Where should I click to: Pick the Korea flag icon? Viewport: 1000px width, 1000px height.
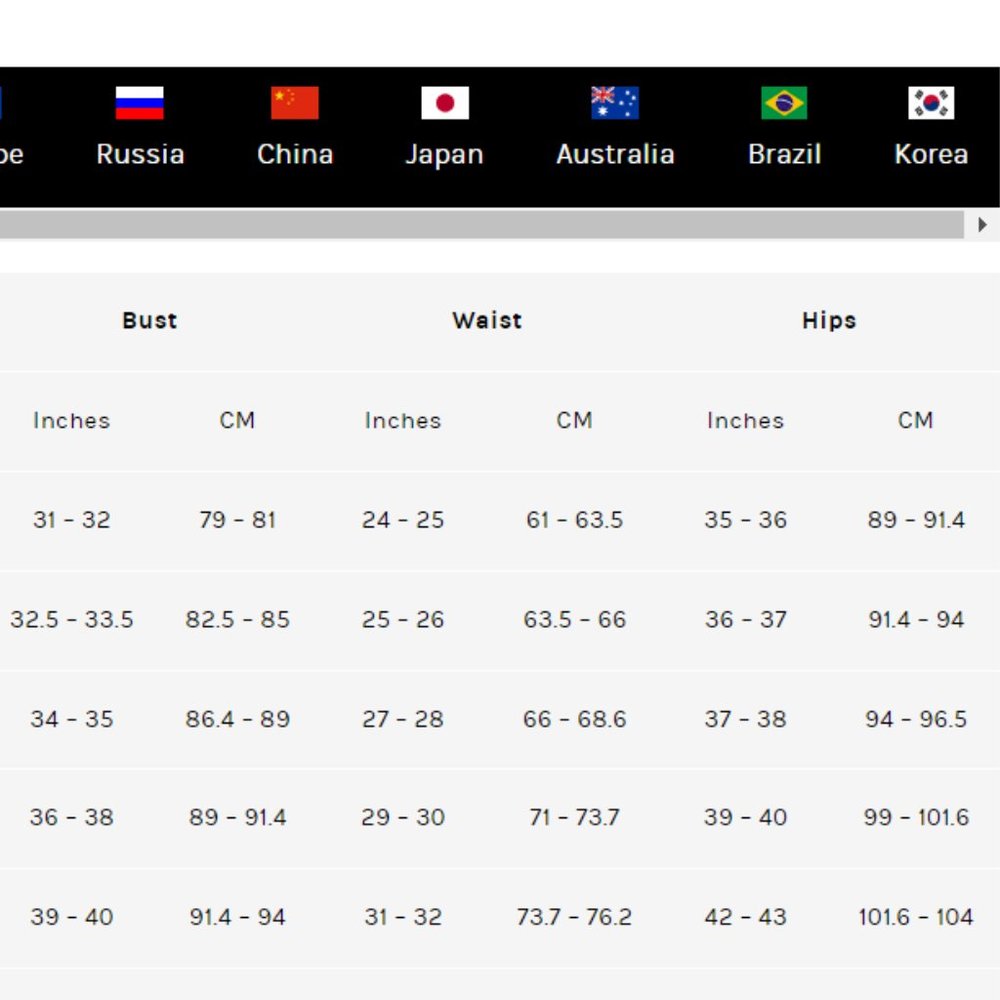931,103
